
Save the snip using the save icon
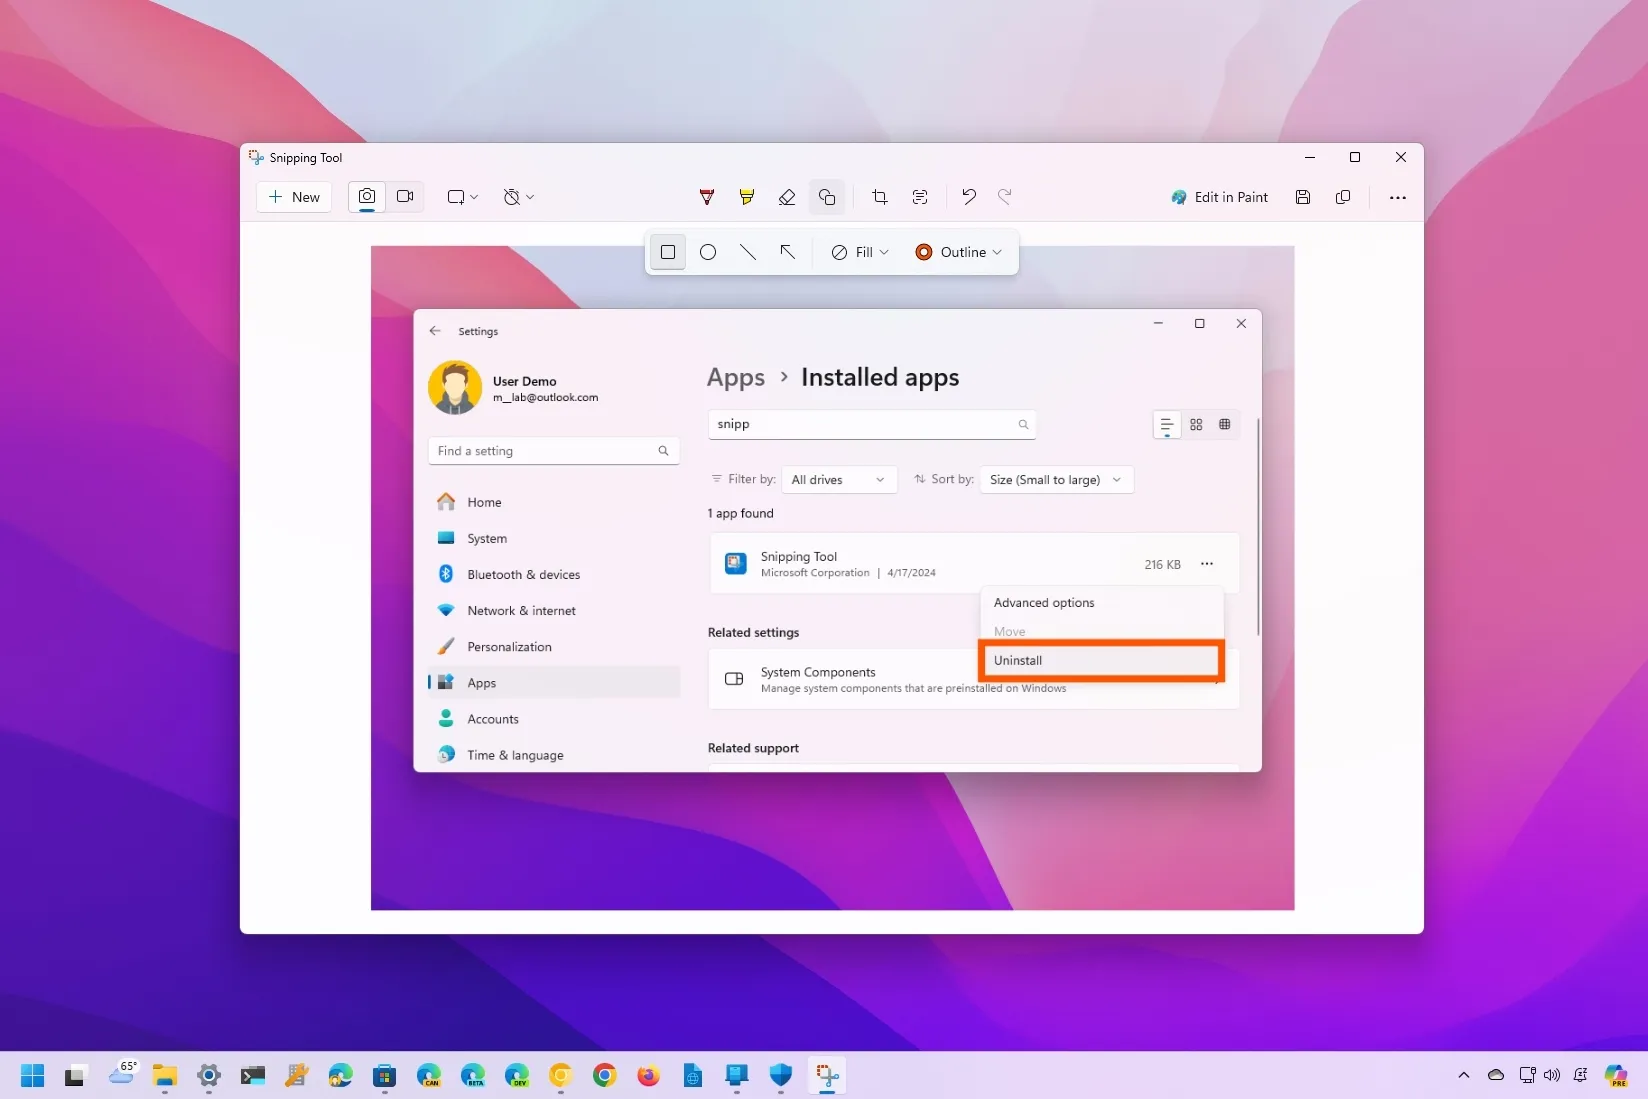tap(1302, 197)
